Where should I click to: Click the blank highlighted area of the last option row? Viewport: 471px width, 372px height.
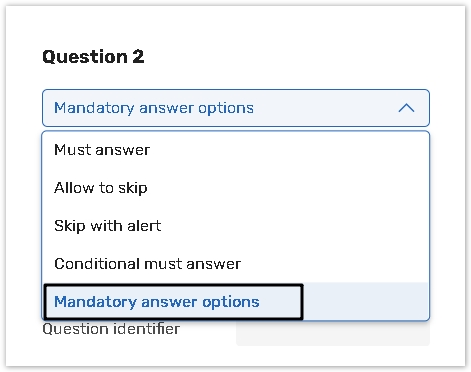click(x=366, y=302)
